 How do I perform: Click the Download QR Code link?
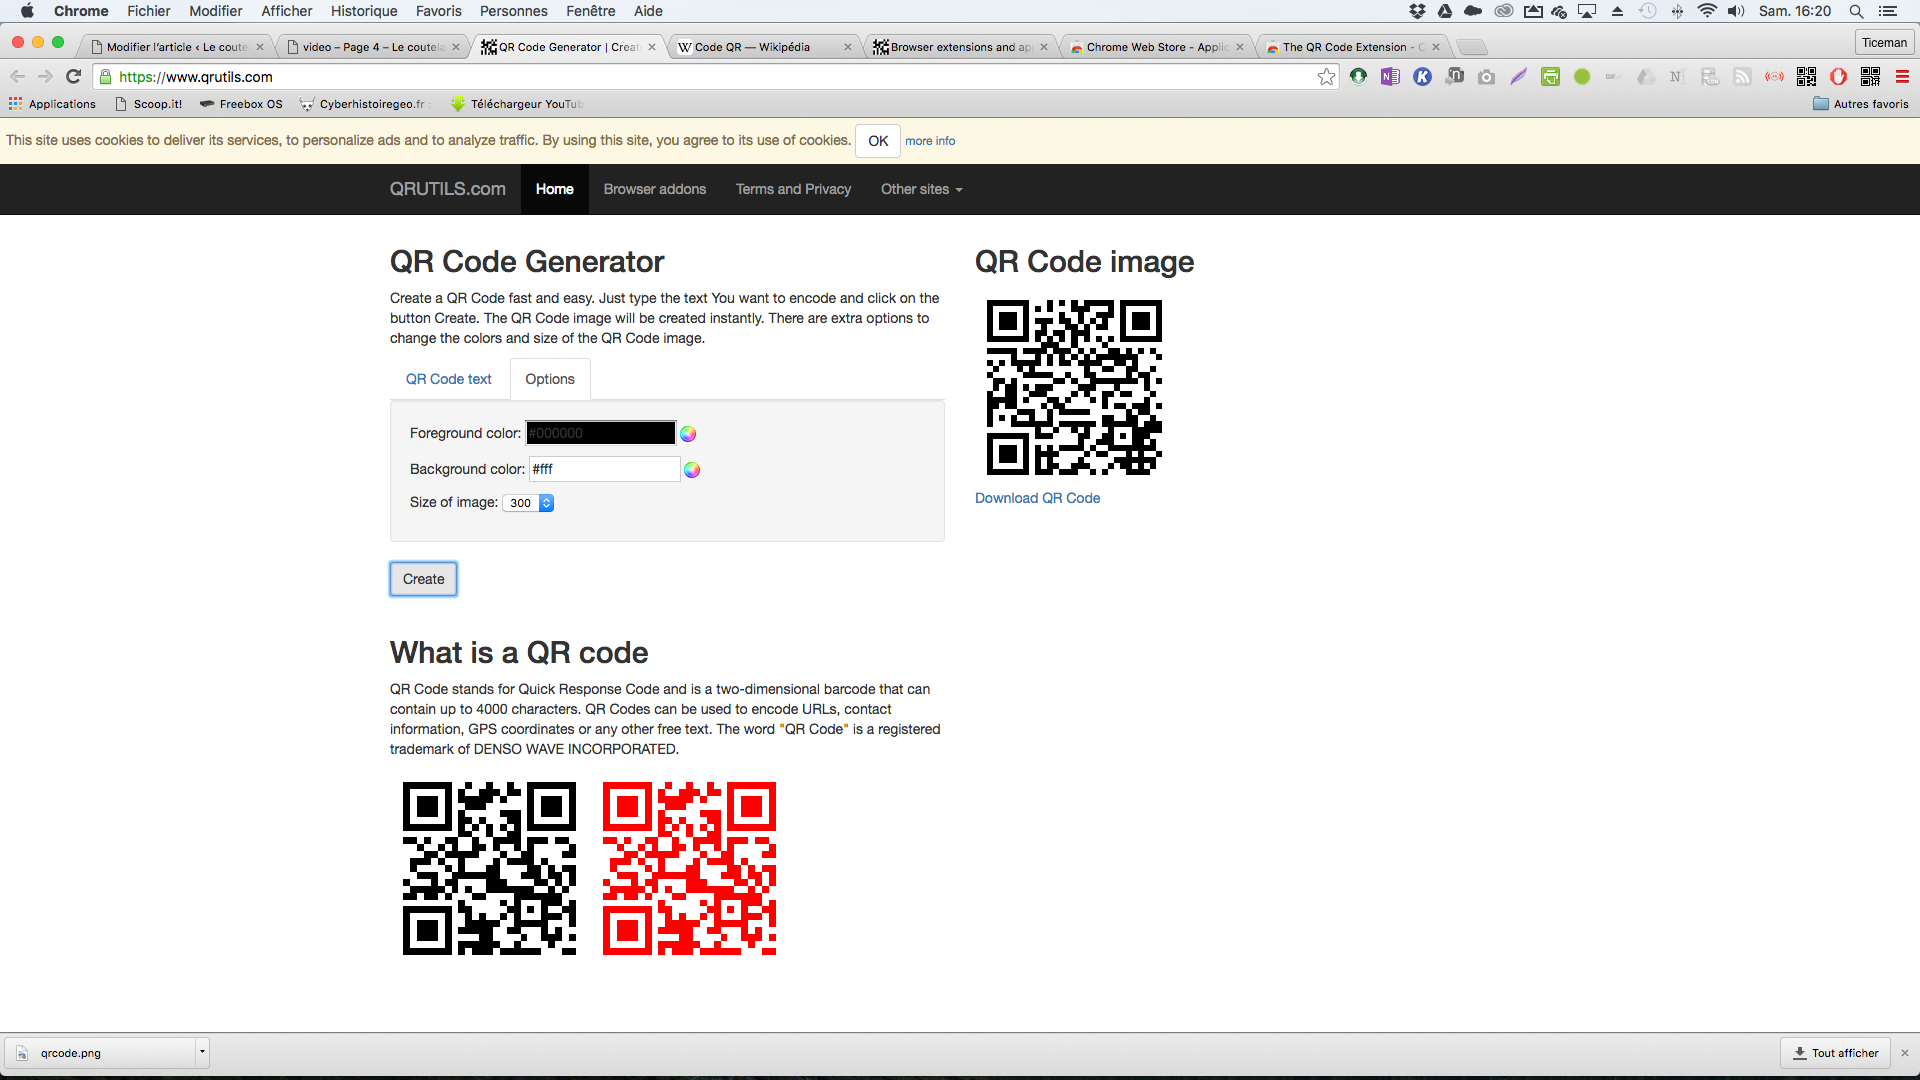[1037, 498]
